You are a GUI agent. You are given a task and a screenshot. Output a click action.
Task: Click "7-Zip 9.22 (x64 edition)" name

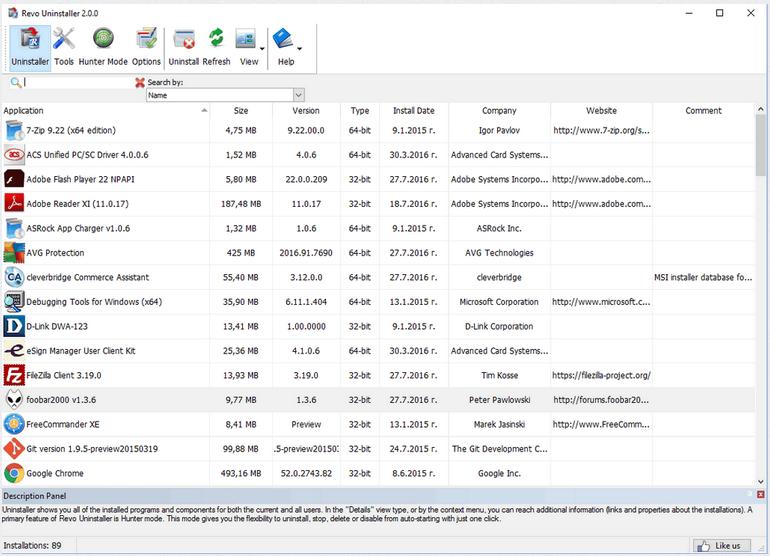pyautogui.click(x=71, y=130)
